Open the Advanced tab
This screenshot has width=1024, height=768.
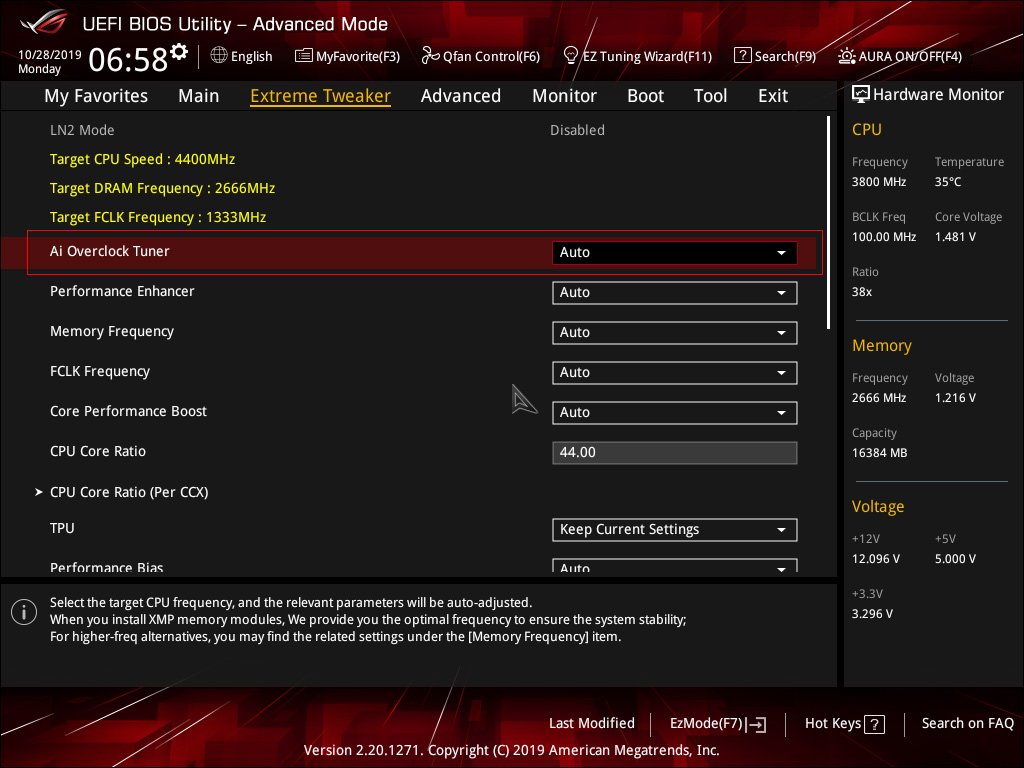pyautogui.click(x=460, y=95)
